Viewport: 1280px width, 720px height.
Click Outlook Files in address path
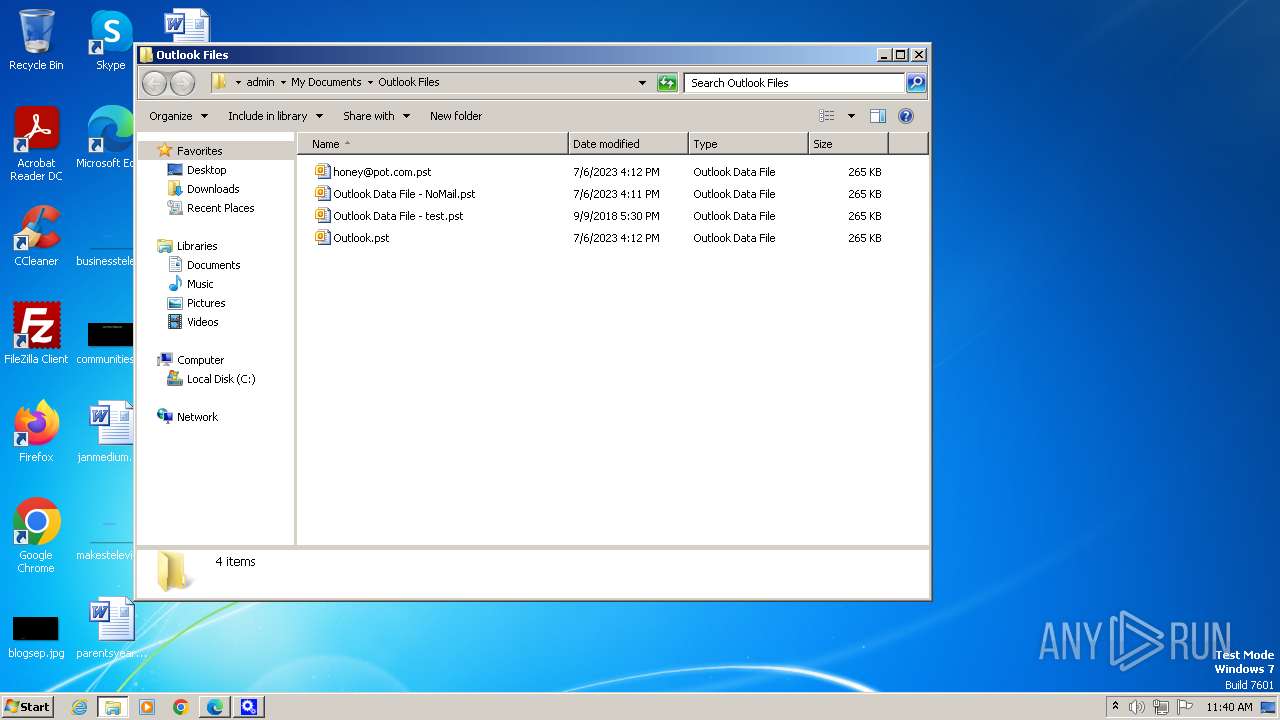[x=408, y=83]
